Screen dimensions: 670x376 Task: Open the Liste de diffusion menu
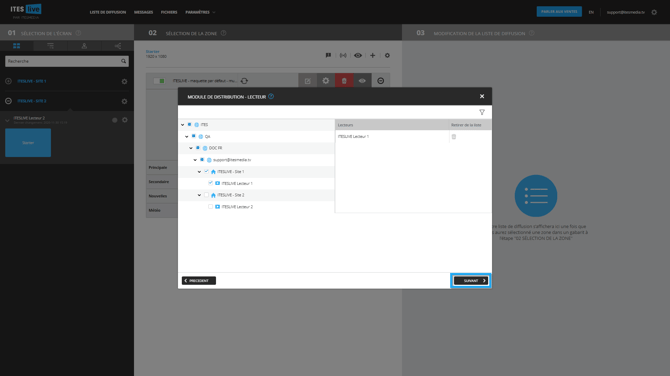coord(108,12)
